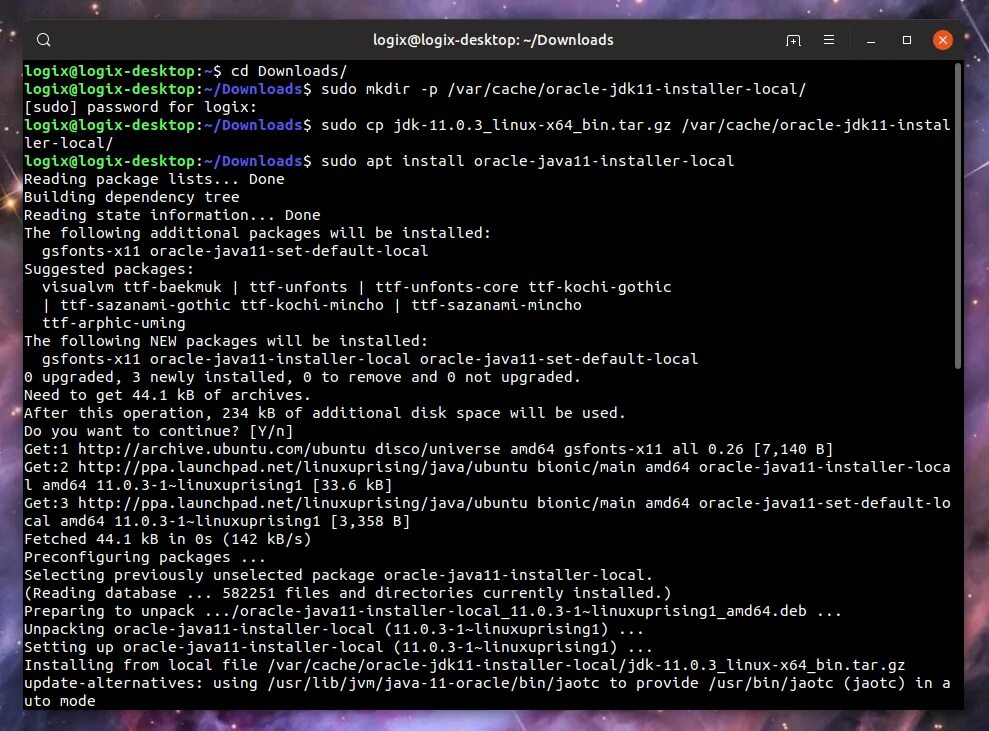Image resolution: width=989 pixels, height=731 pixels.
Task: Click the Get:1 archive.ubuntu.com URL line
Action: [x=428, y=449]
